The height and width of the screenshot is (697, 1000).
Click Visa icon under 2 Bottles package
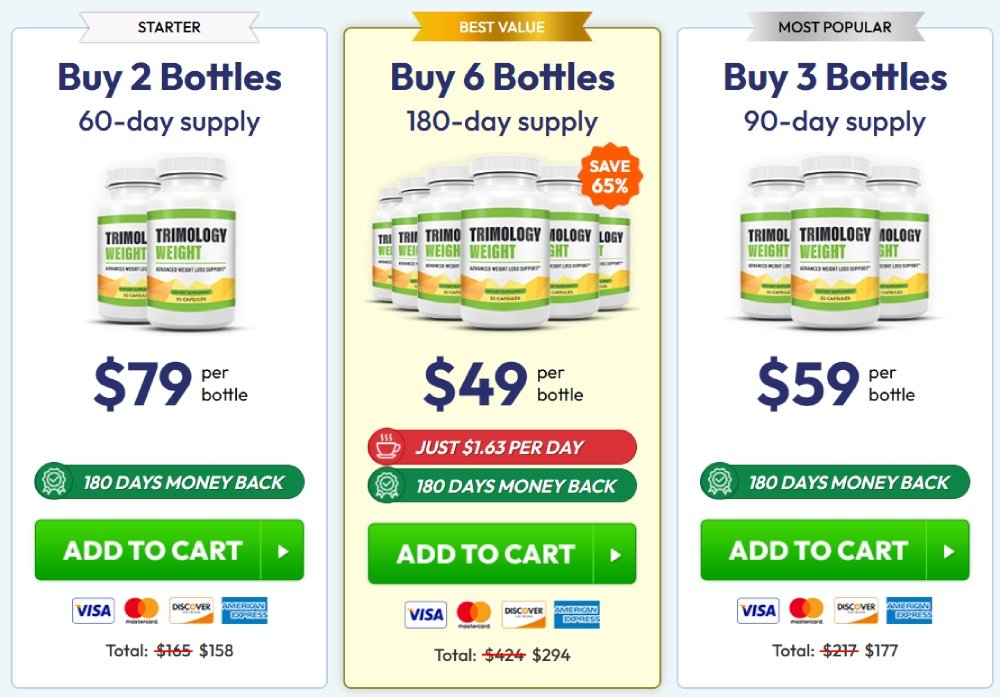[93, 610]
